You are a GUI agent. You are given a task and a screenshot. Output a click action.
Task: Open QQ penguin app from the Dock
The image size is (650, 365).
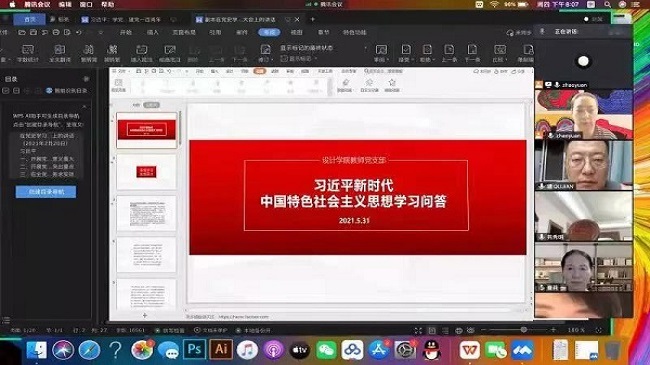click(x=432, y=350)
